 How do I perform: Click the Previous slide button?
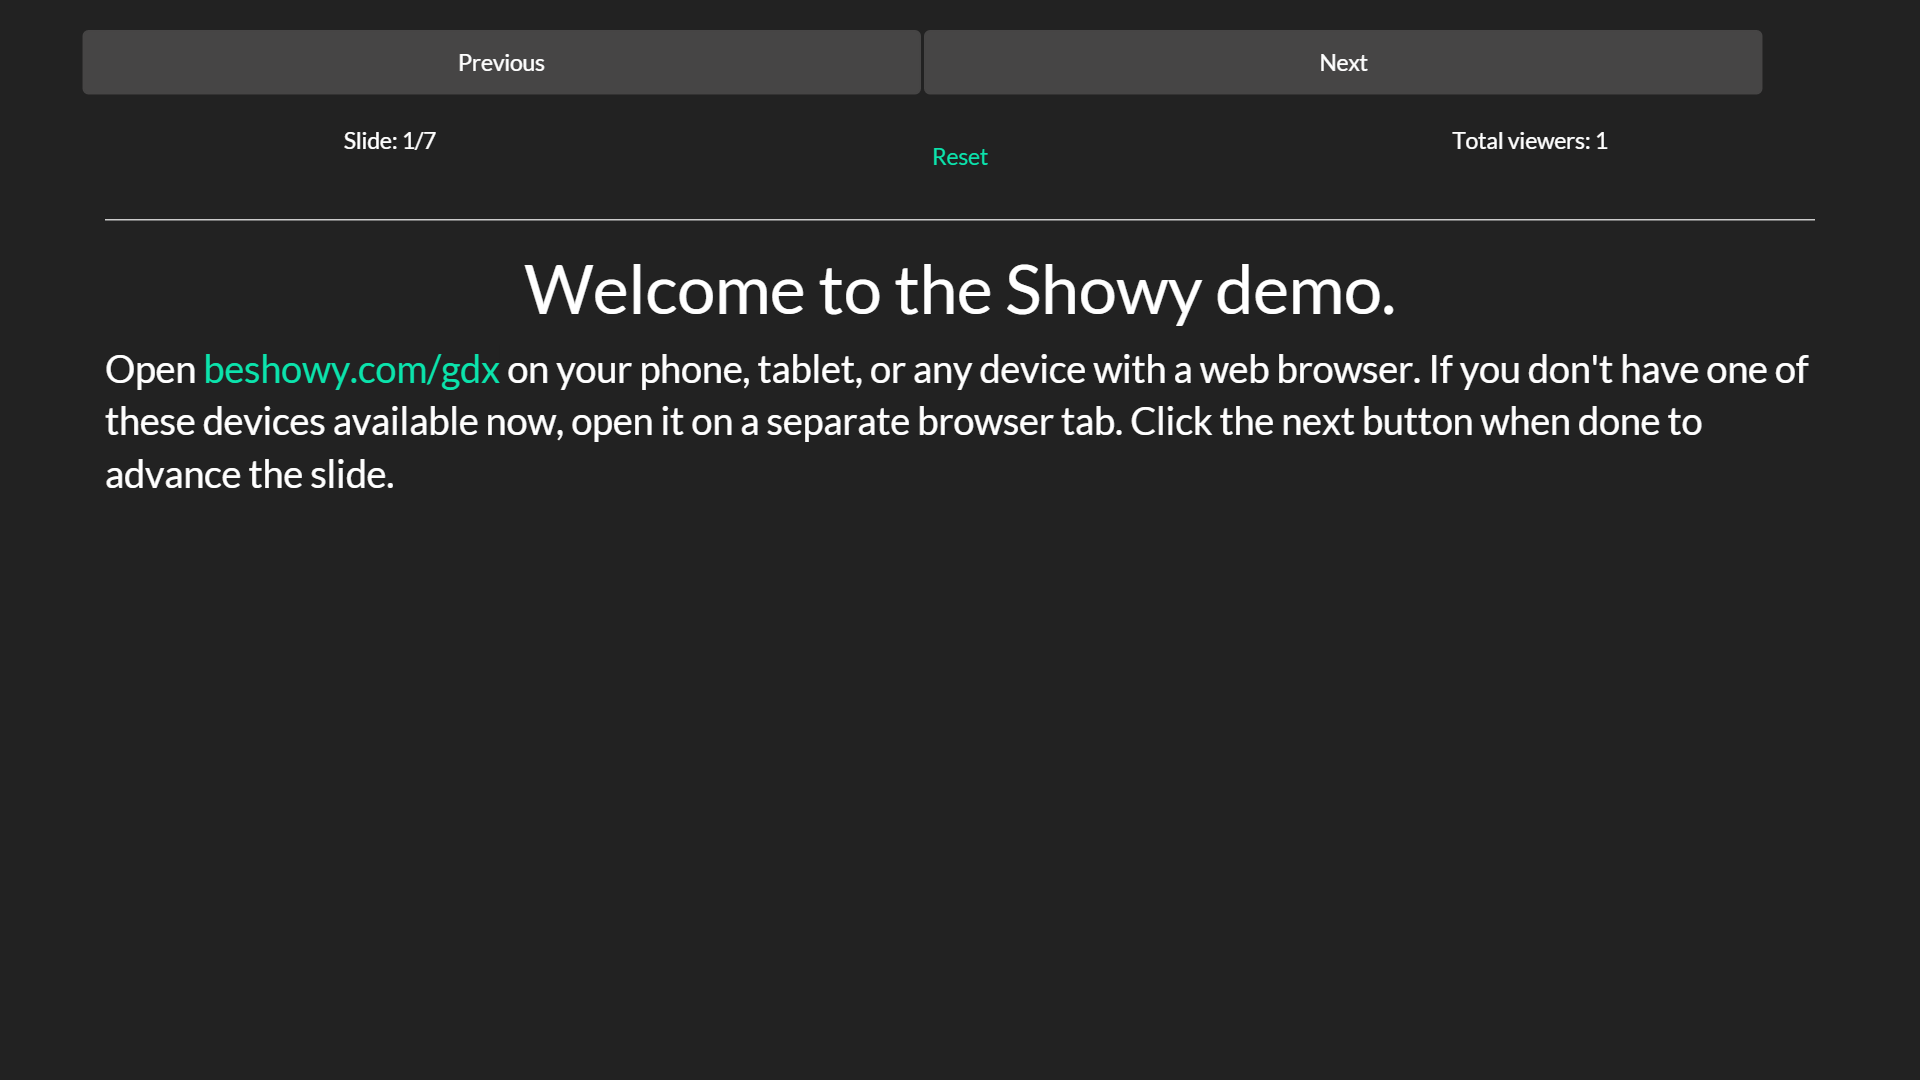(x=501, y=62)
